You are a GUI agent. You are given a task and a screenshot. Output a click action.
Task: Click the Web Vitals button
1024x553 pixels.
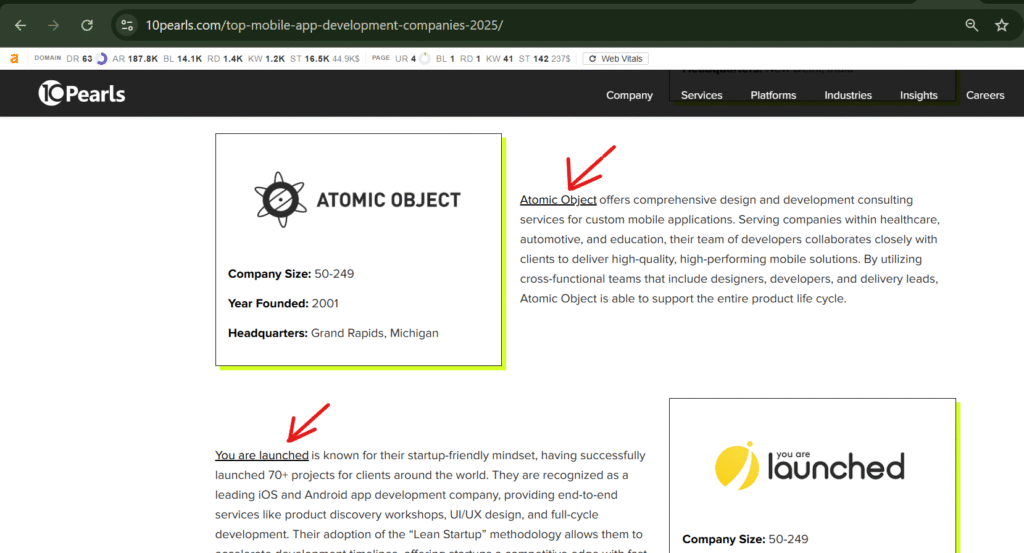(615, 59)
